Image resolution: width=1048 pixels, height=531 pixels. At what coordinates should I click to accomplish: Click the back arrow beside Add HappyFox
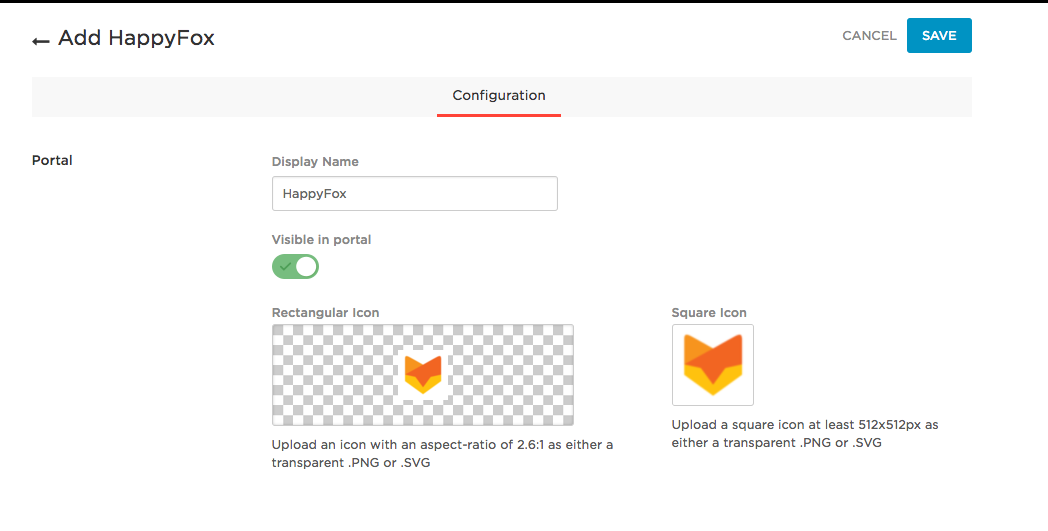(x=41, y=41)
